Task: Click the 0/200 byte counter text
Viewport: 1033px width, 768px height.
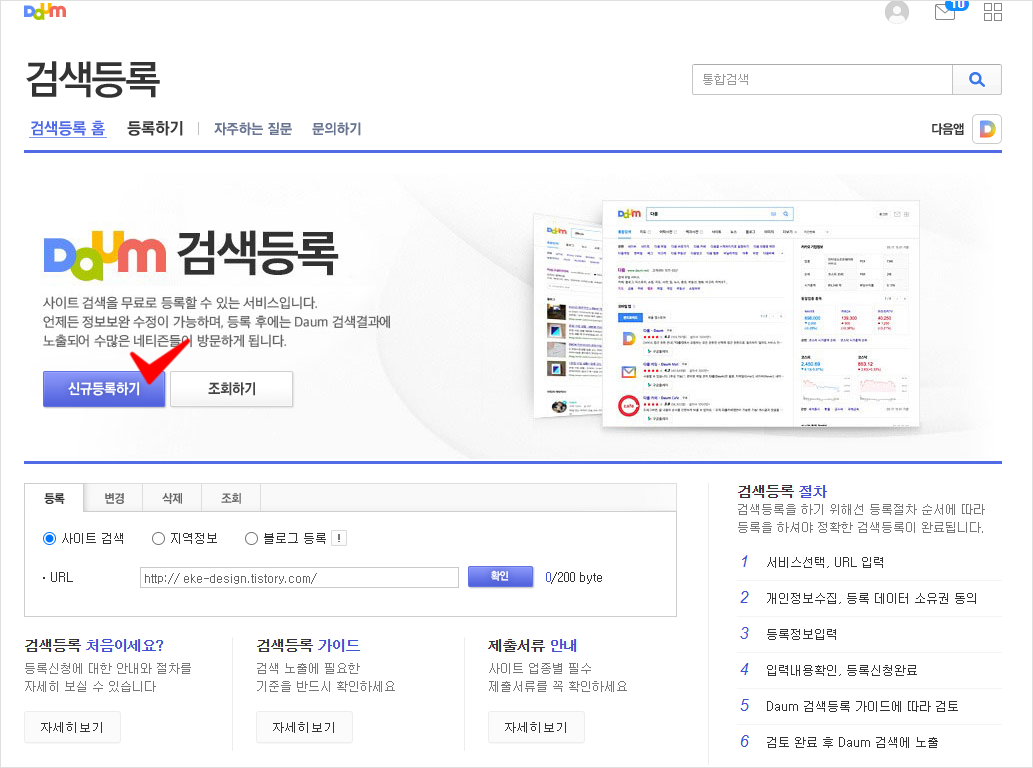Action: 574,578
